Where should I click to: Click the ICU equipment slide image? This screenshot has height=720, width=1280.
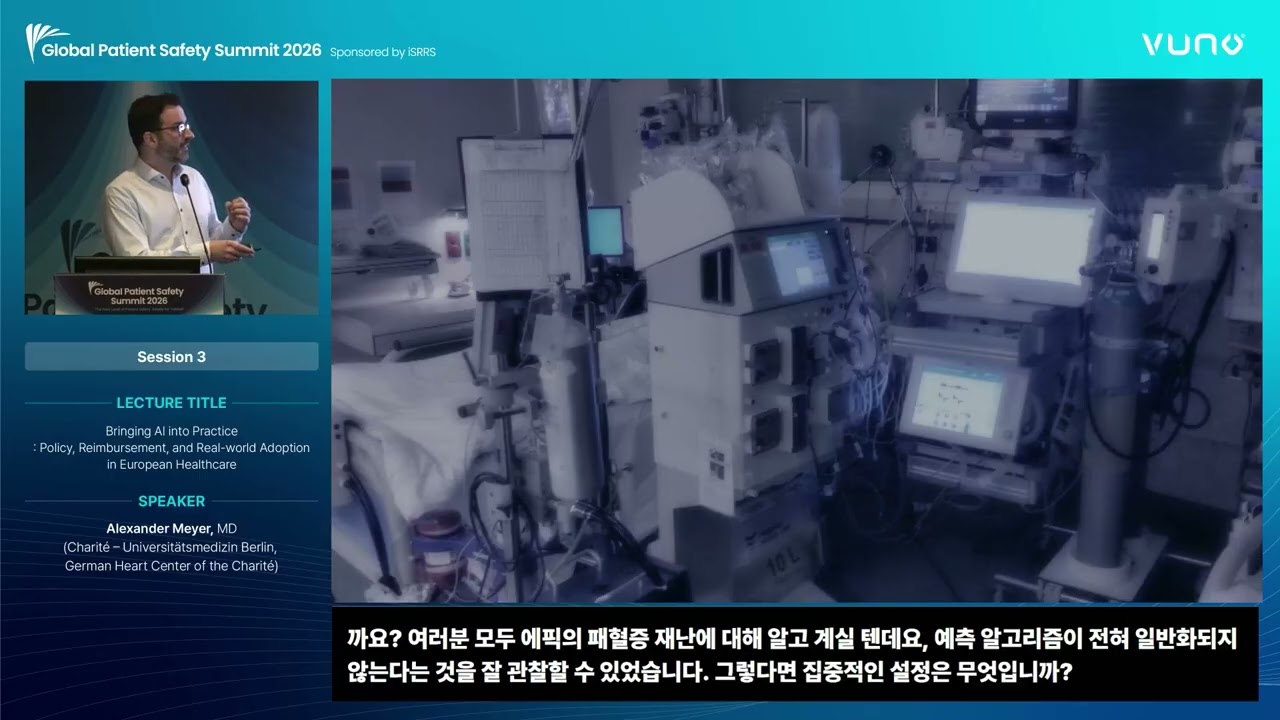coord(795,340)
